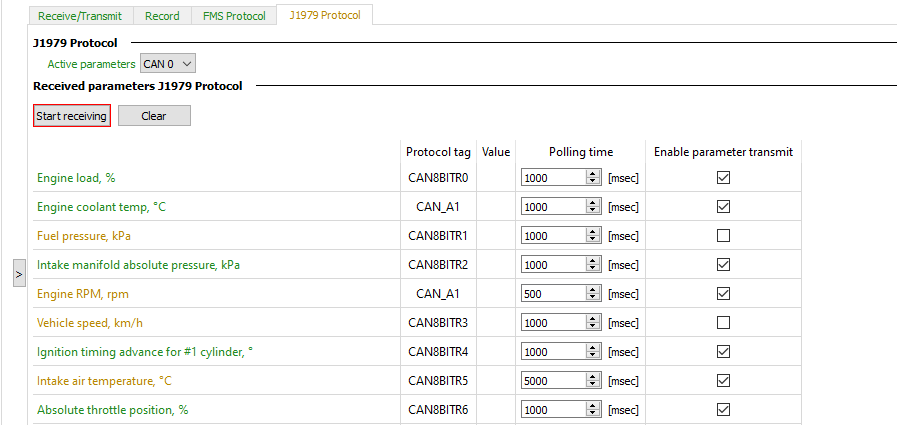Increase Vehicle speed polling time spinner

pos(592,319)
